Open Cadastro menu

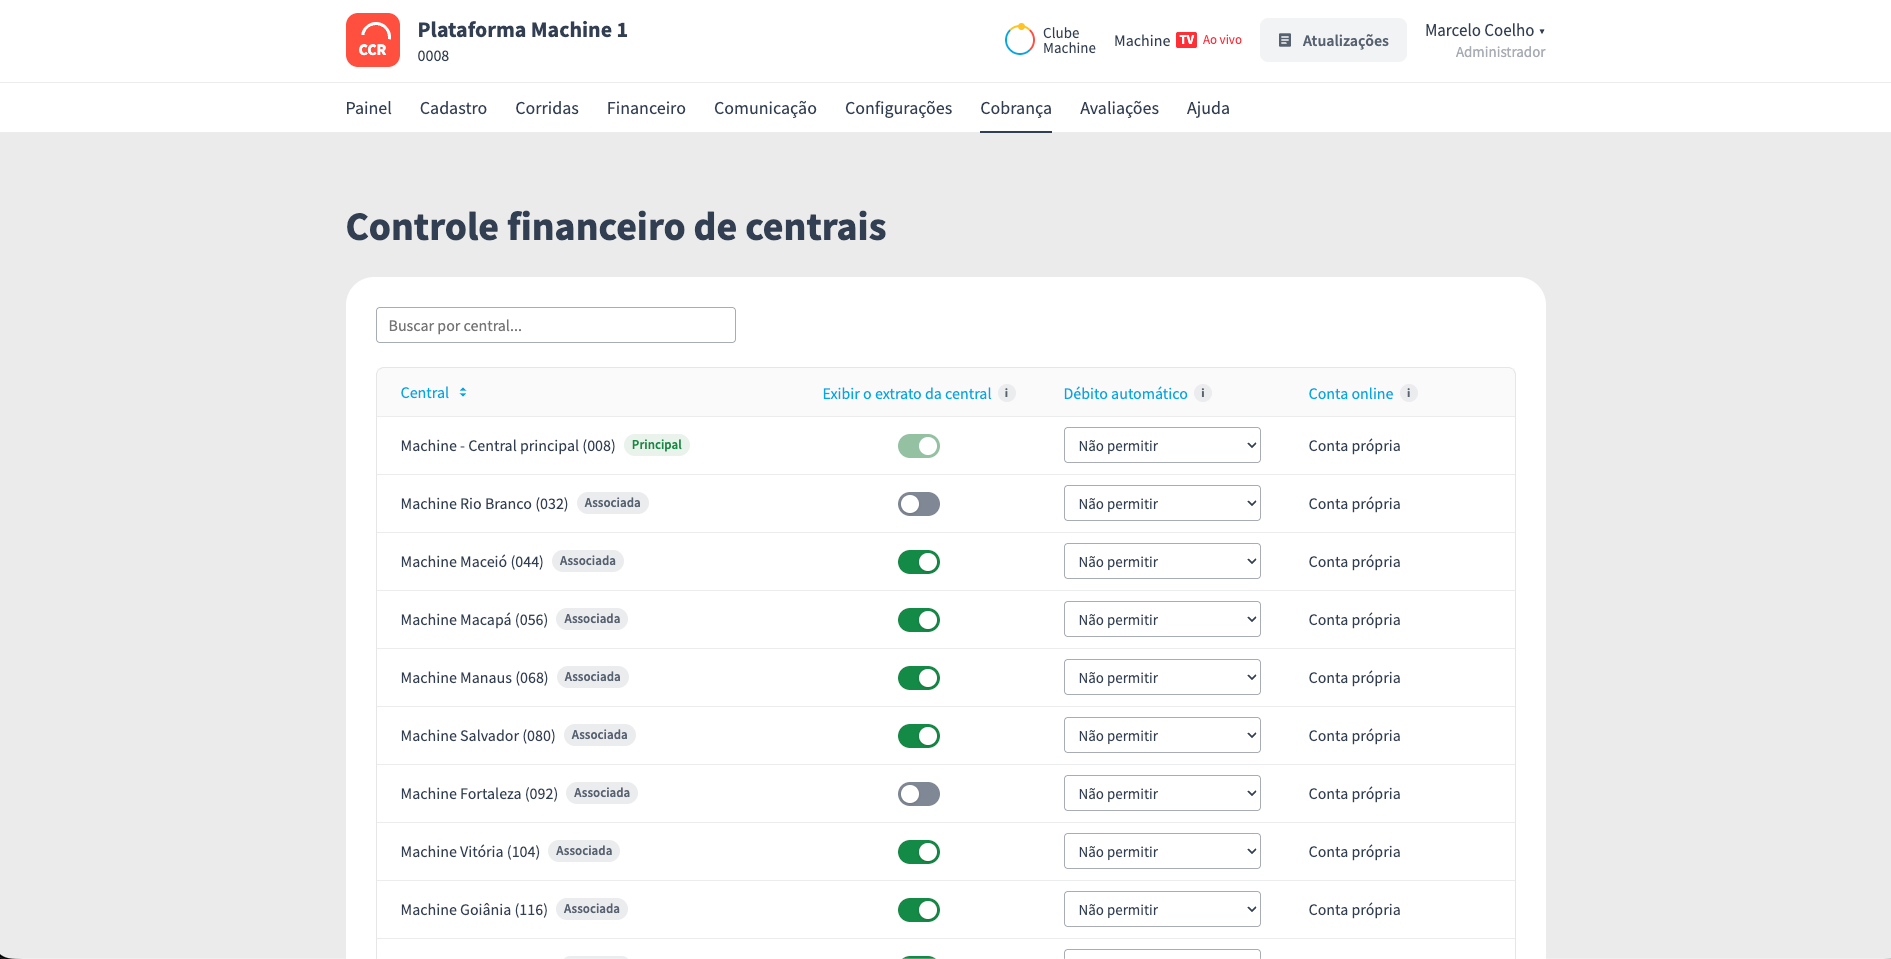tap(453, 108)
